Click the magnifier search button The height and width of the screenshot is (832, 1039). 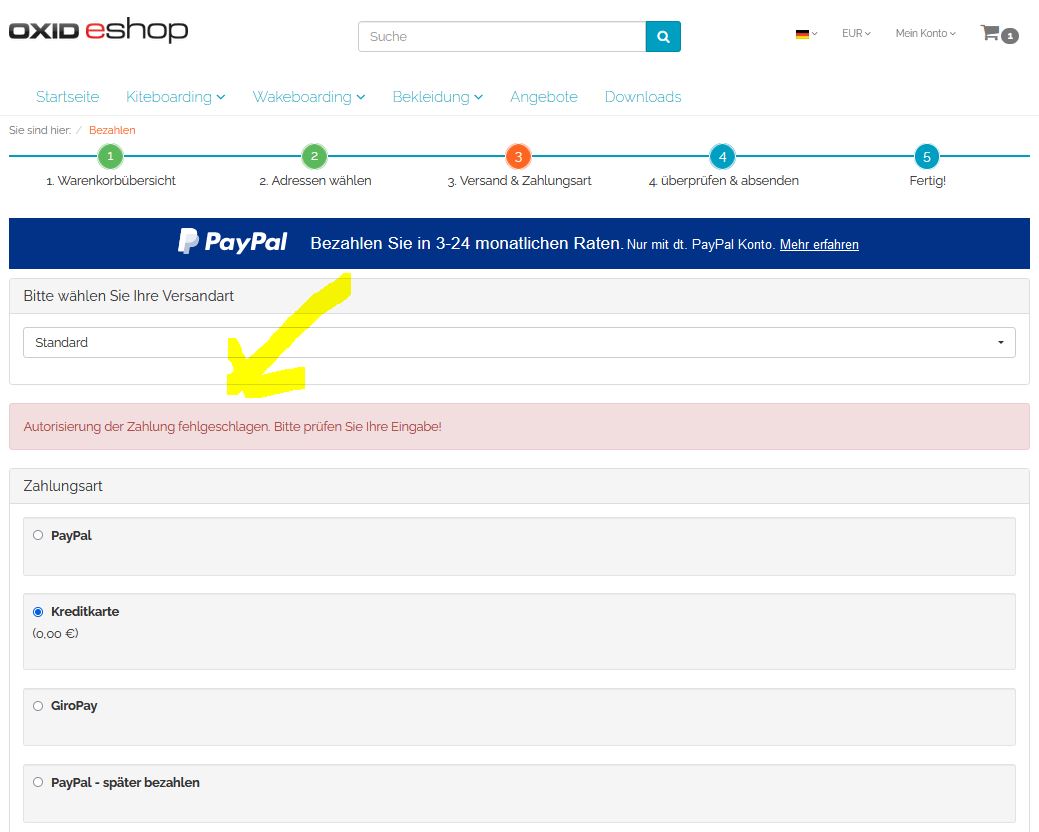(663, 36)
